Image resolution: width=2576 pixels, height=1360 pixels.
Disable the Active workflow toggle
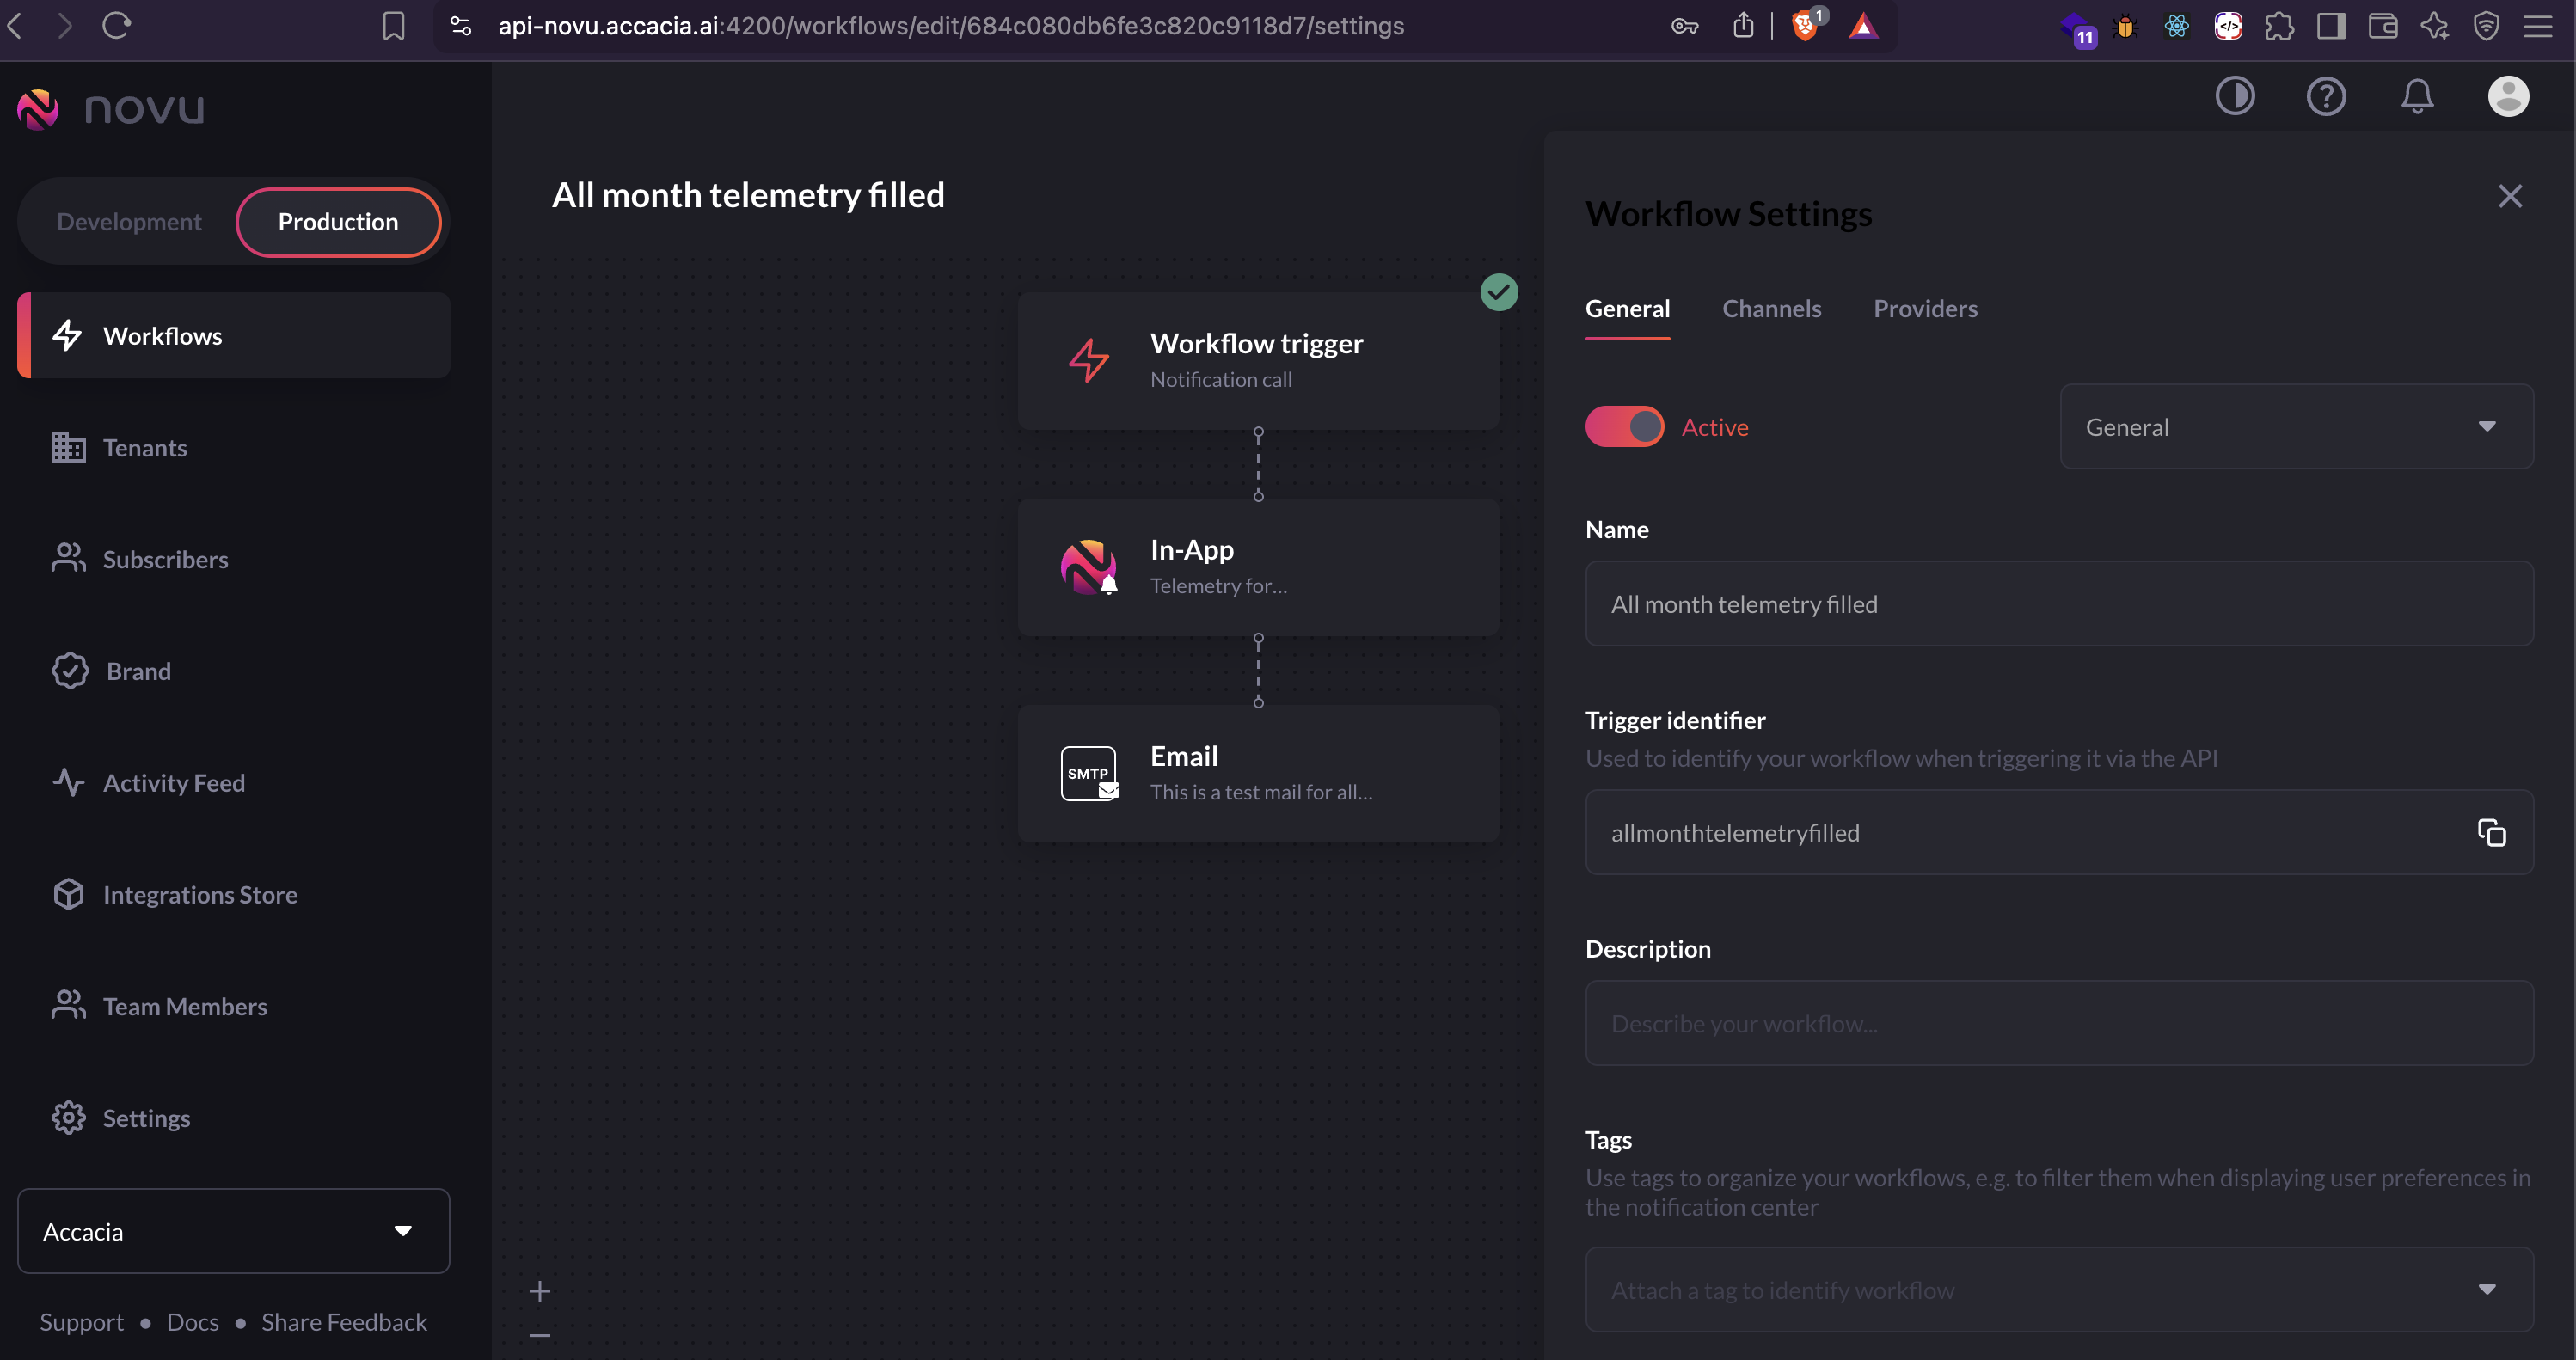pos(1624,427)
